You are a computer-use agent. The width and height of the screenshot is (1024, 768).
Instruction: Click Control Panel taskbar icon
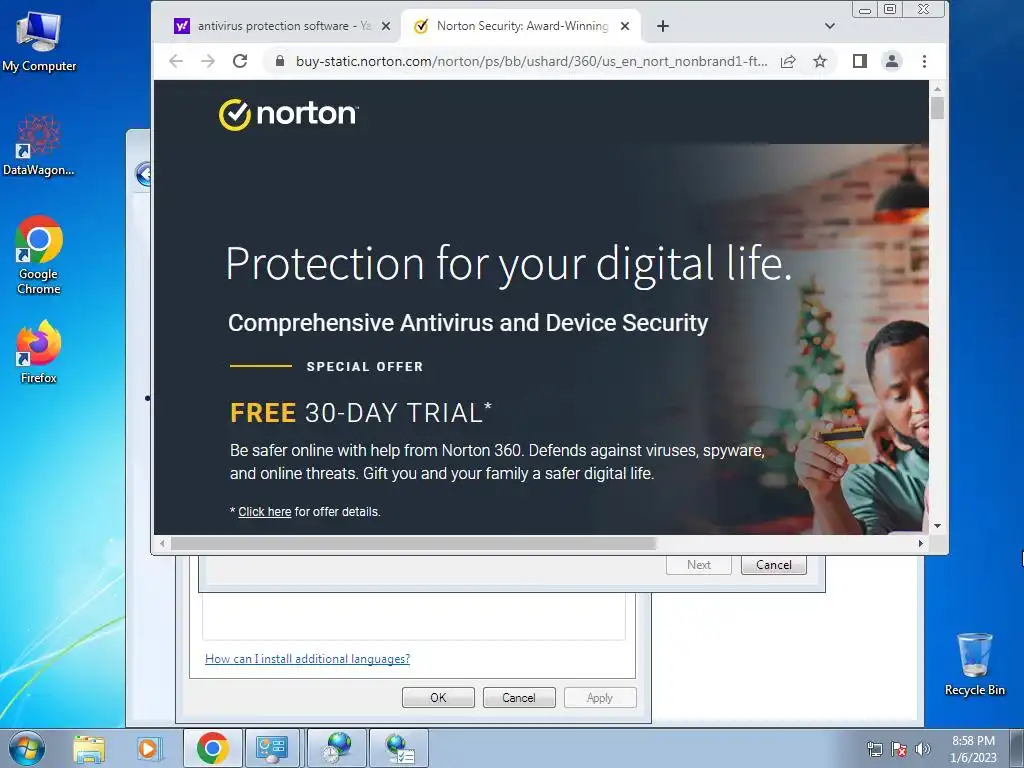coord(272,748)
